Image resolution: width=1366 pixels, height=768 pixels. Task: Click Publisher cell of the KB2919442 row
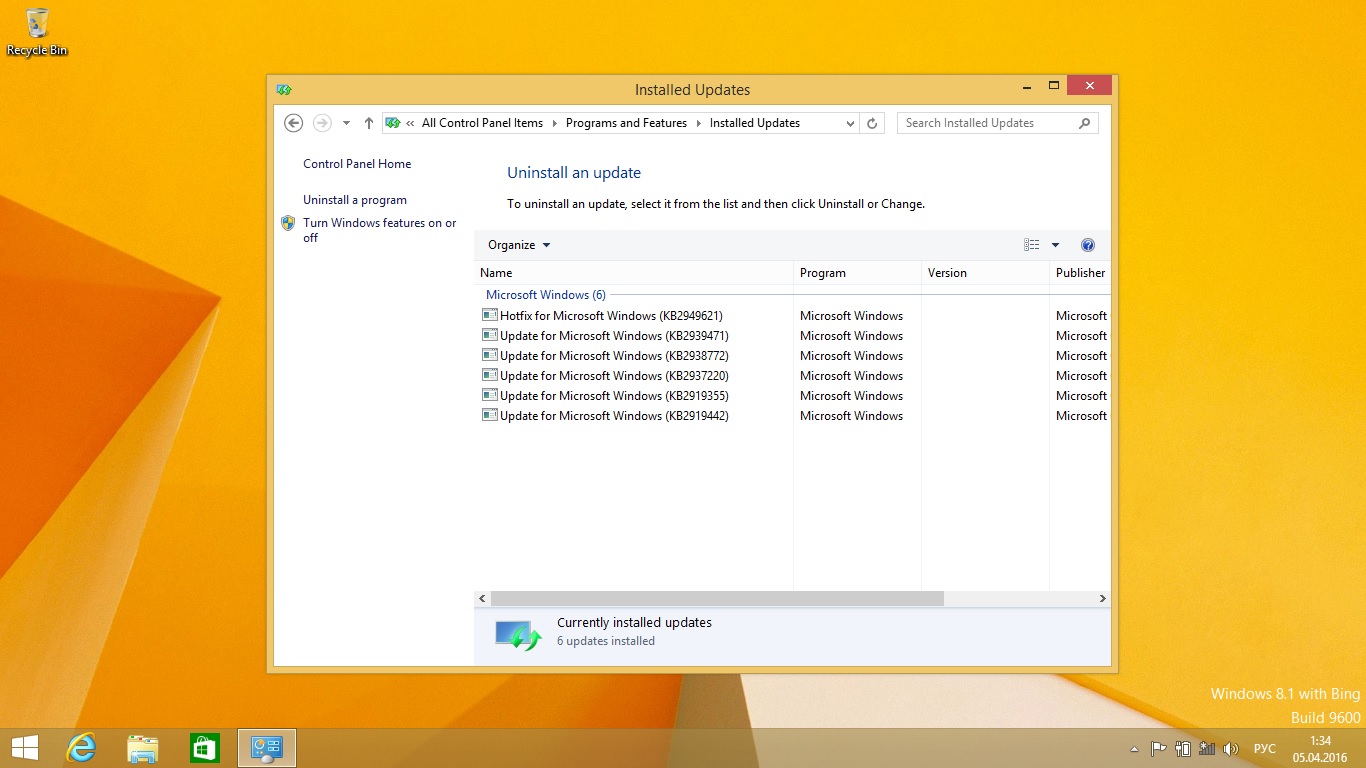[1081, 416]
